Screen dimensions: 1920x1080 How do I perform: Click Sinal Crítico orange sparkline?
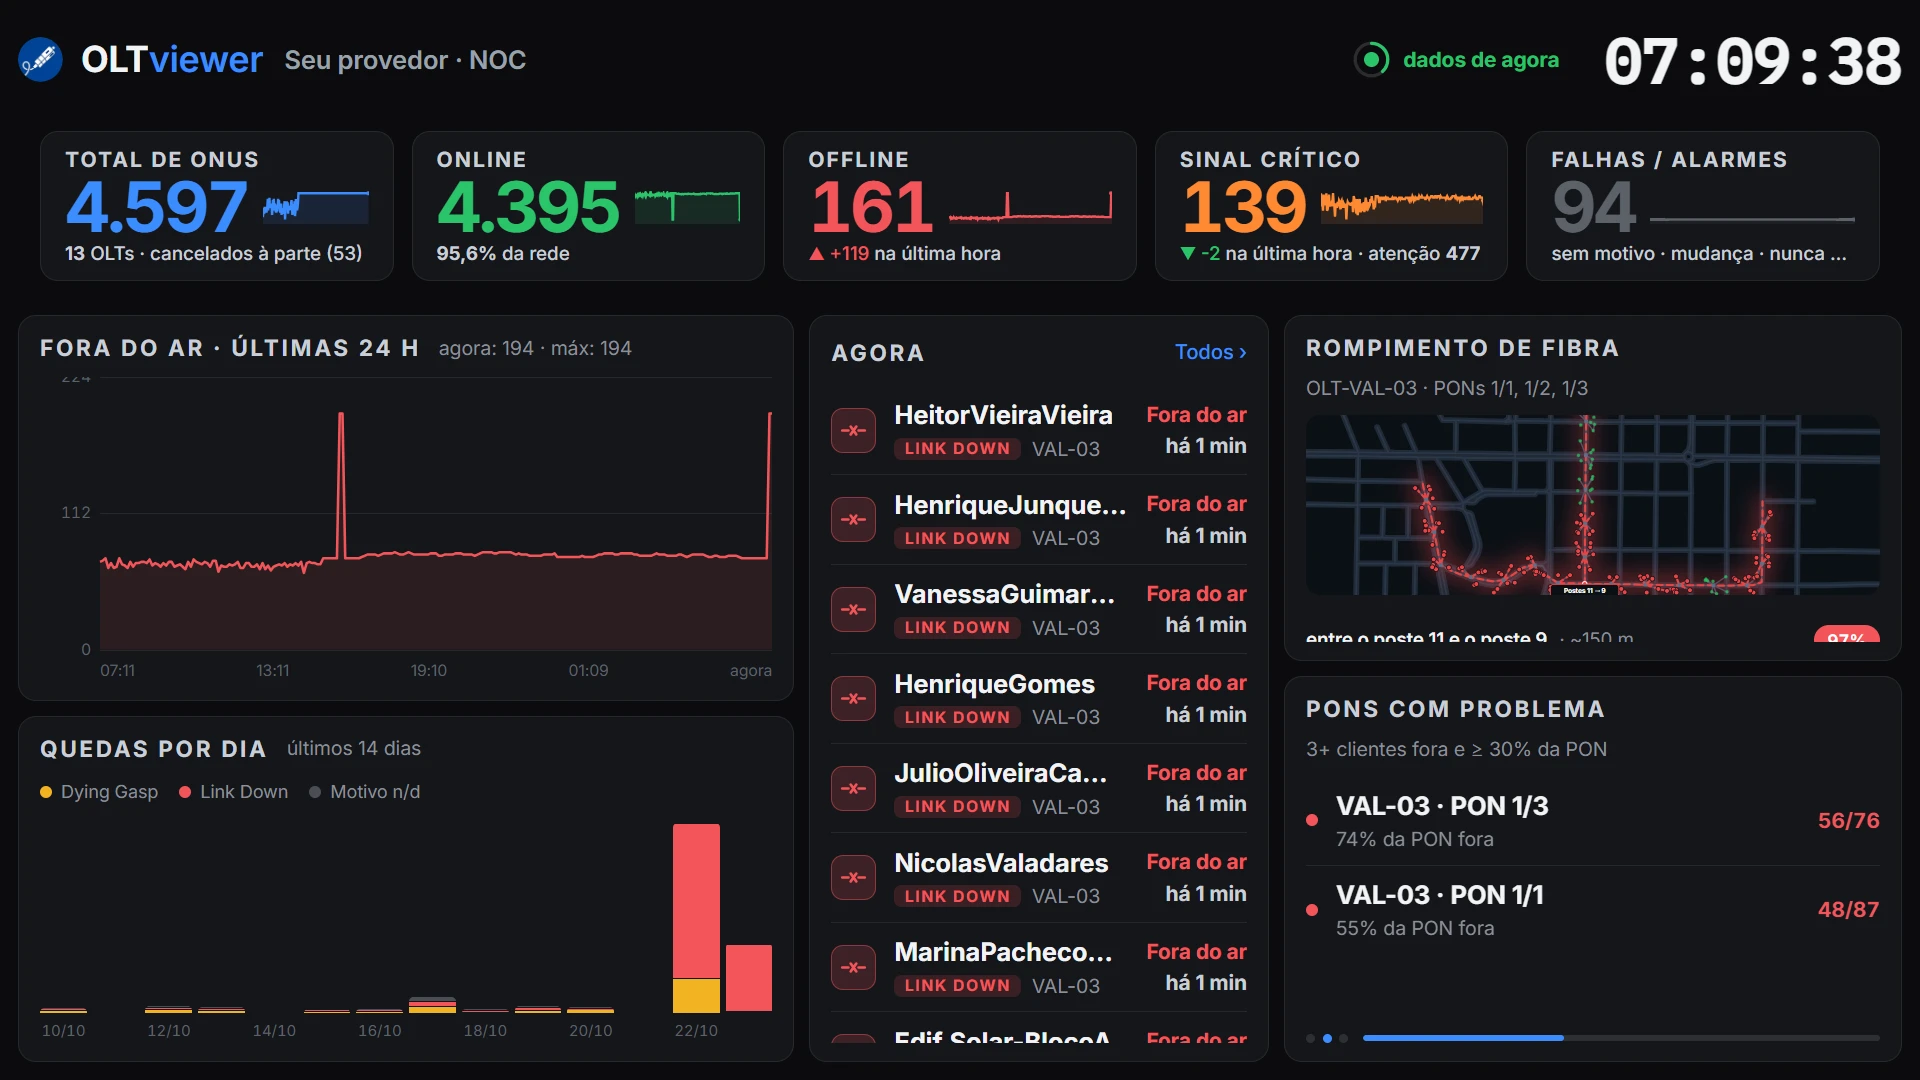[1401, 205]
